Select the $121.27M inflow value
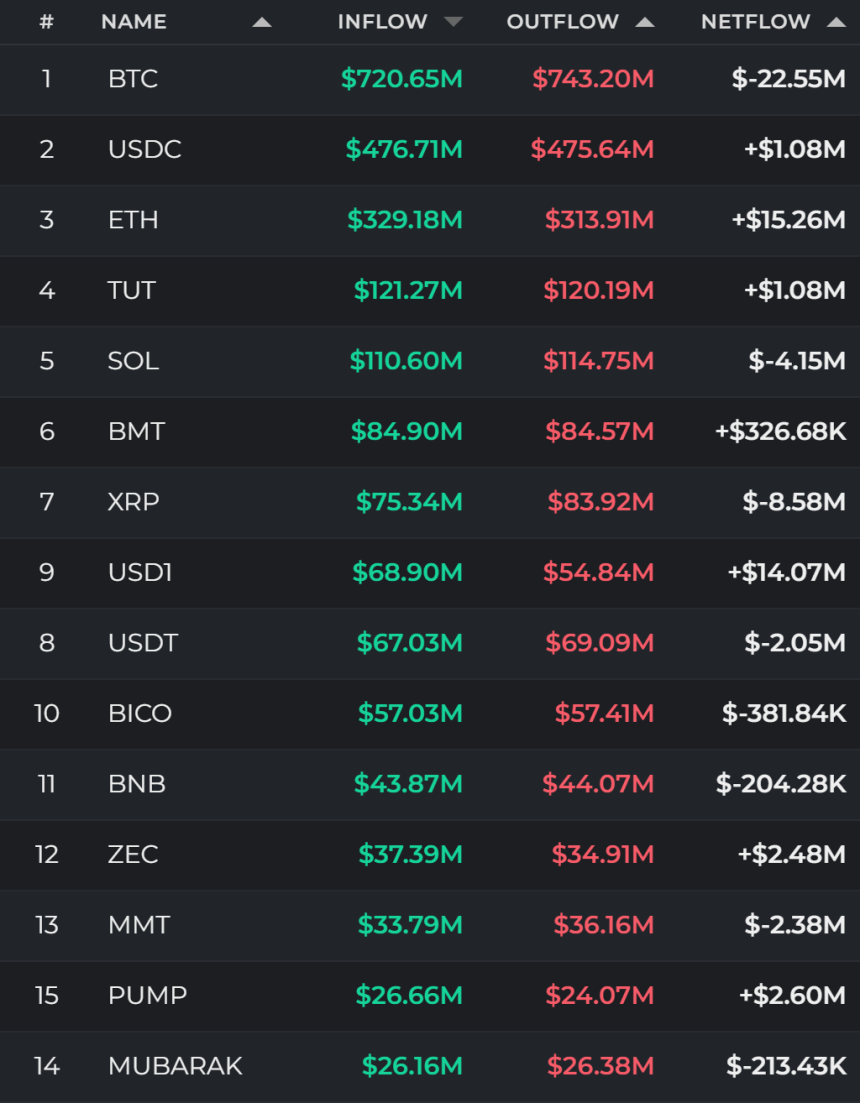This screenshot has height=1103, width=860. (x=408, y=290)
